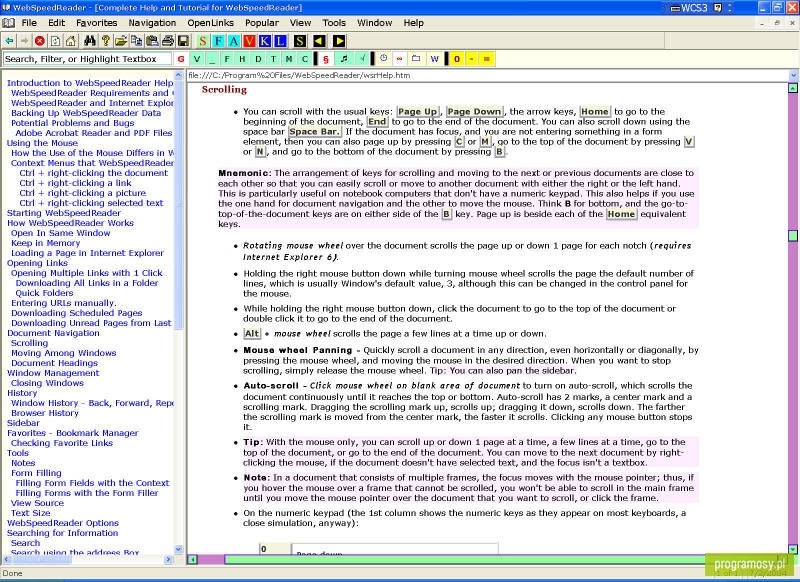
Task: Click the blue folder outline icon
Action: point(416,59)
